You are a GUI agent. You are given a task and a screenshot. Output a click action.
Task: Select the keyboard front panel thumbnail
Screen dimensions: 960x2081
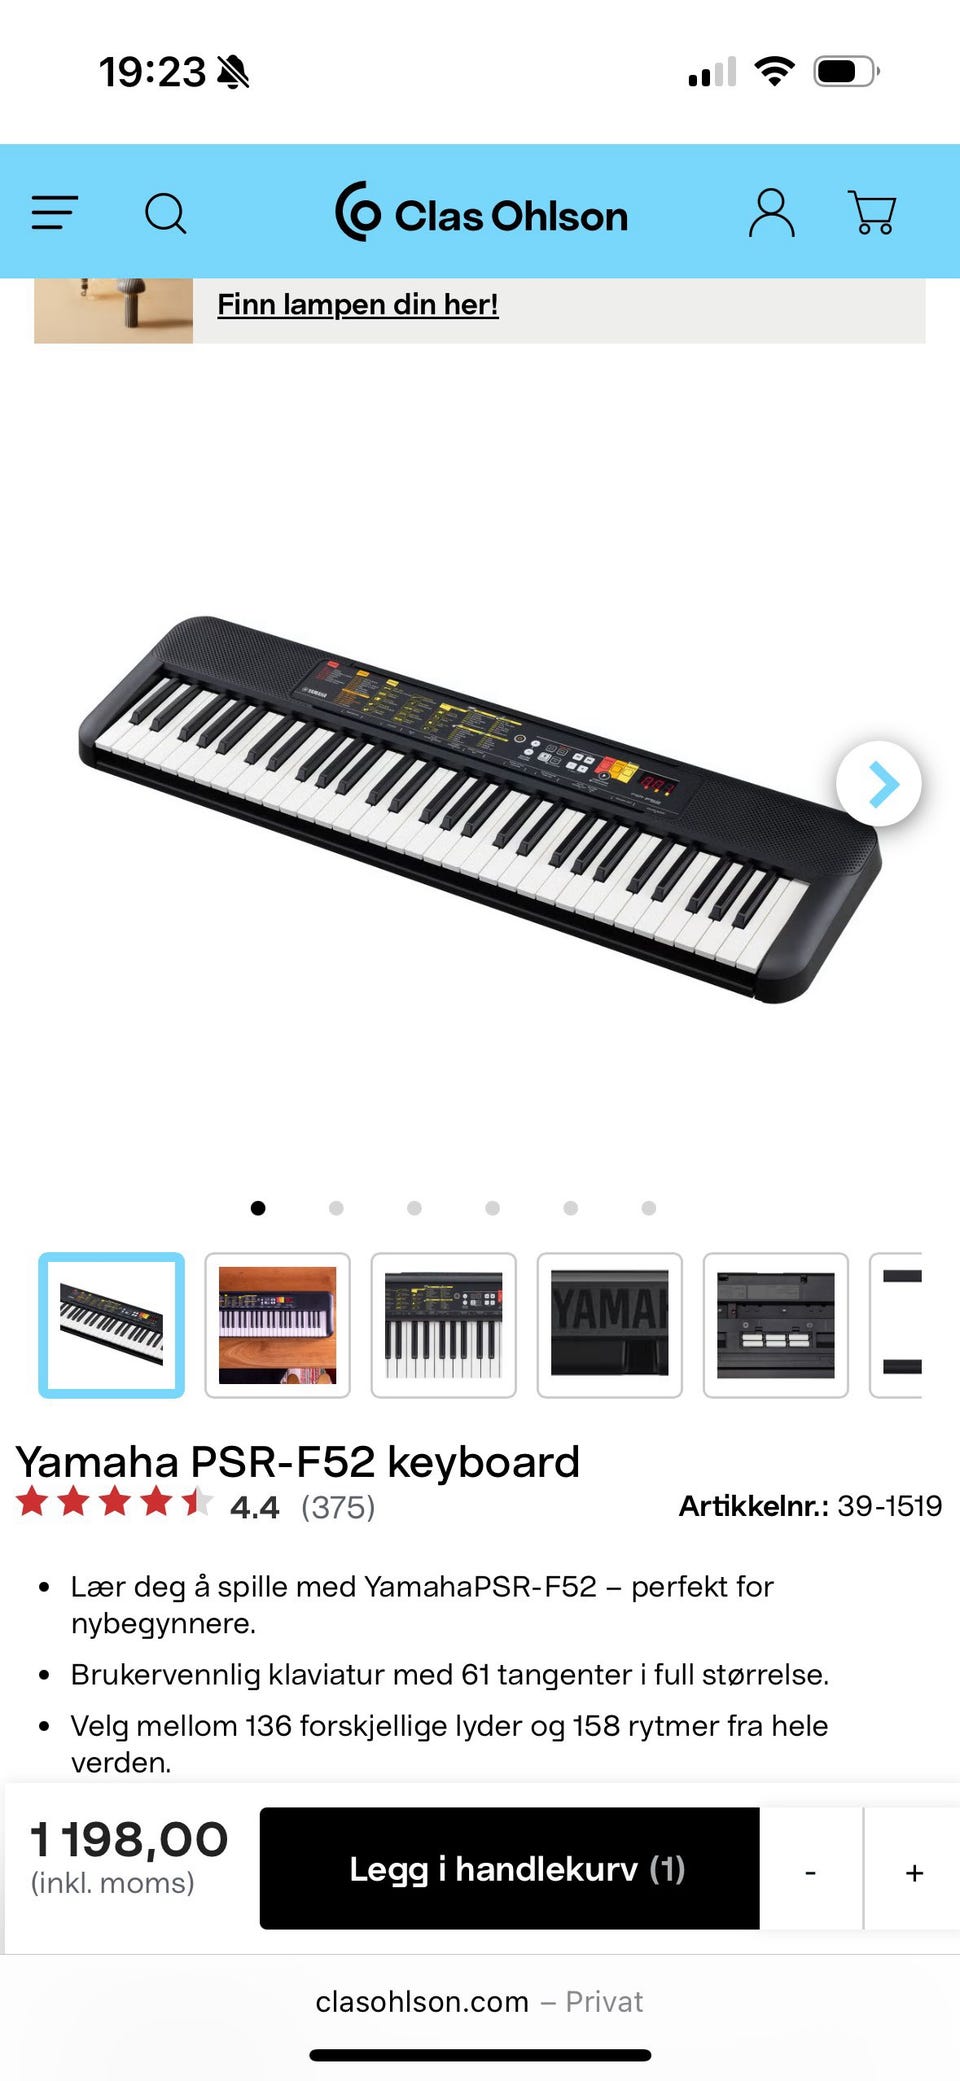[444, 1325]
